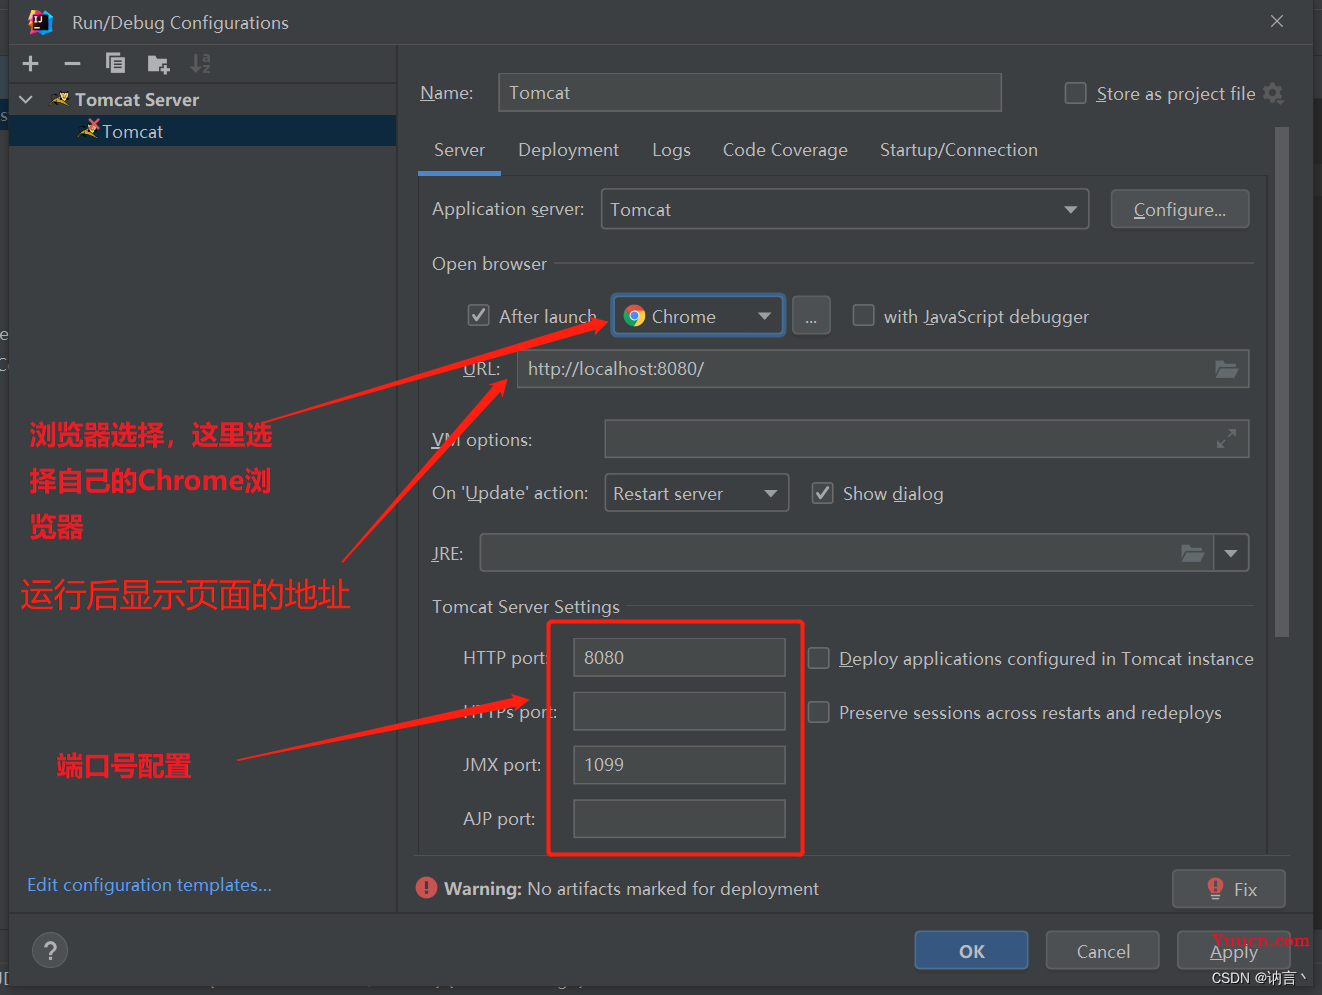Click the Apply button
This screenshot has height=995, width=1322.
click(1234, 951)
